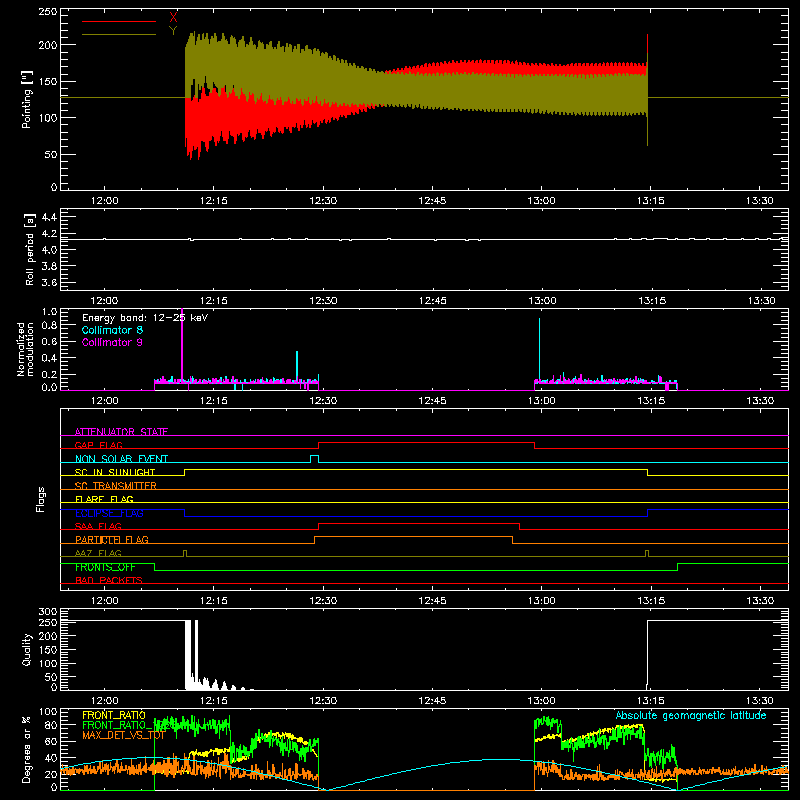Click the olive flag pulse near 13:14
The image size is (800, 800).
[x=647, y=553]
